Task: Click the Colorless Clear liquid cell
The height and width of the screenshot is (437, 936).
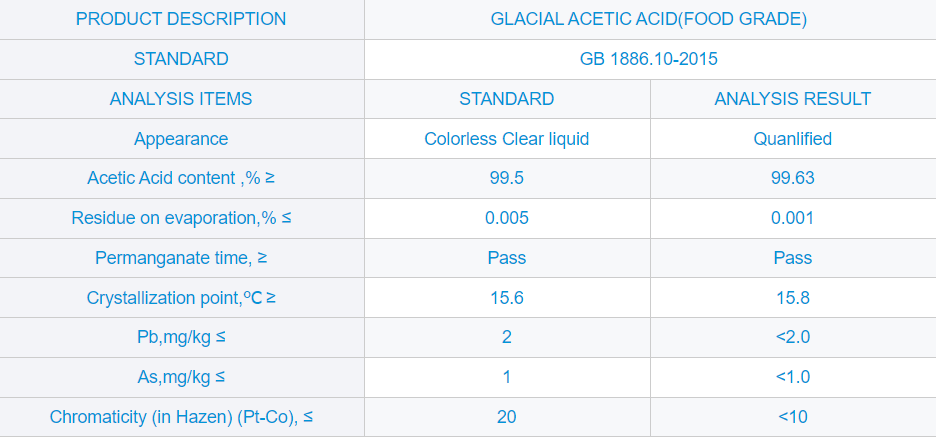Action: coord(507,139)
